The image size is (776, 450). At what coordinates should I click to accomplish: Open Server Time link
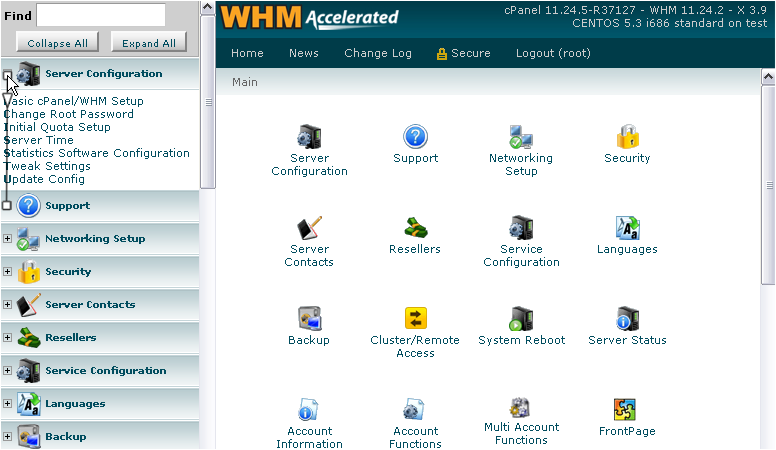point(39,140)
